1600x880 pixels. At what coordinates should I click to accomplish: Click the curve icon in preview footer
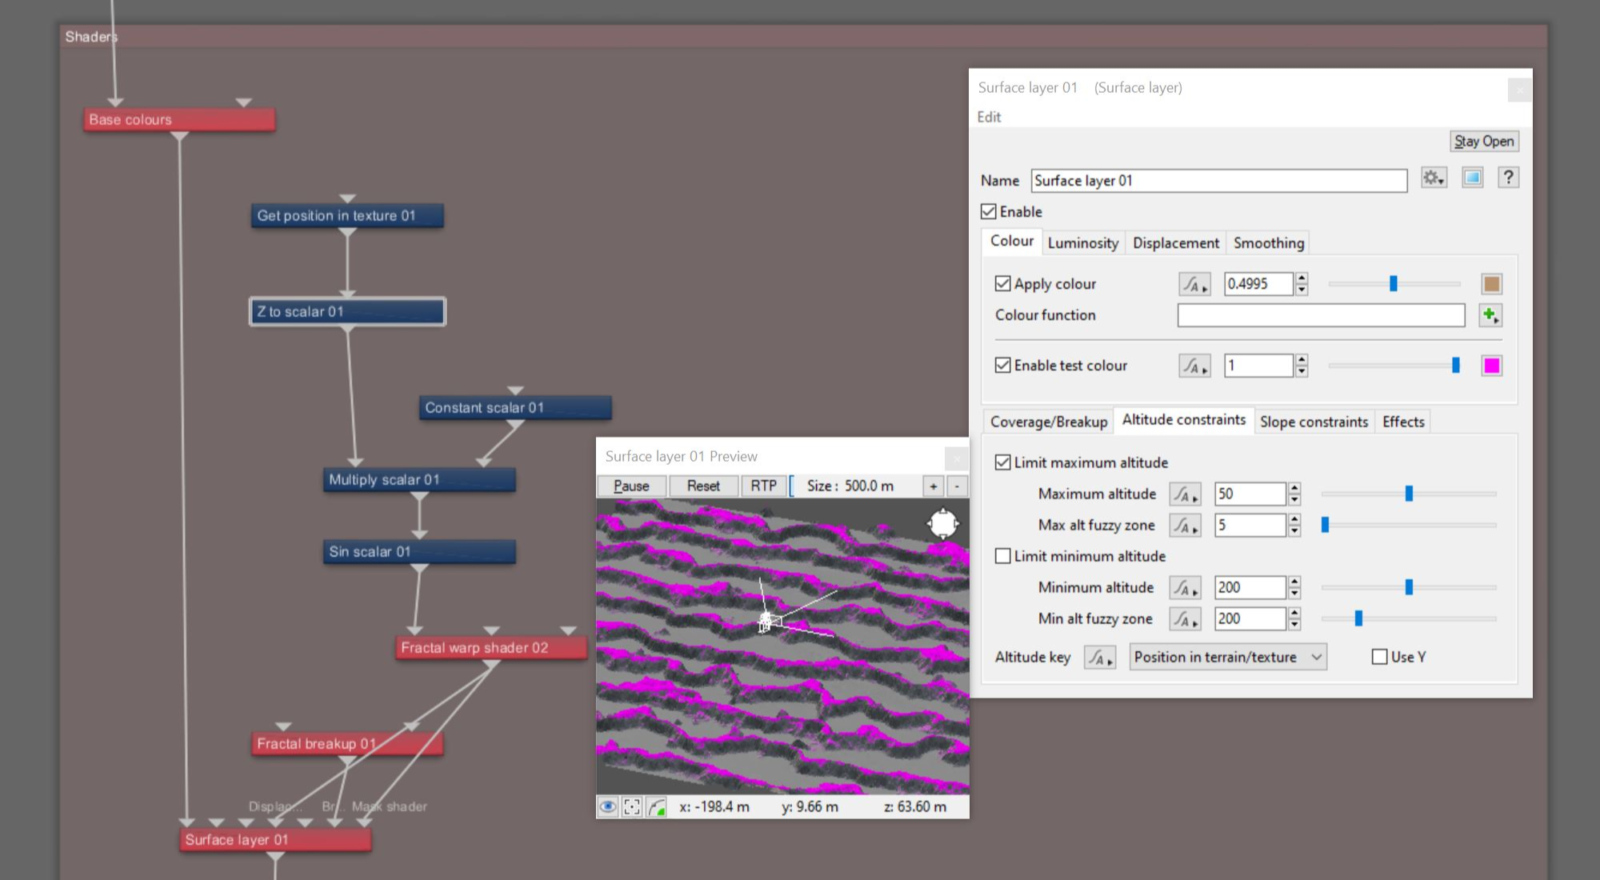[656, 807]
